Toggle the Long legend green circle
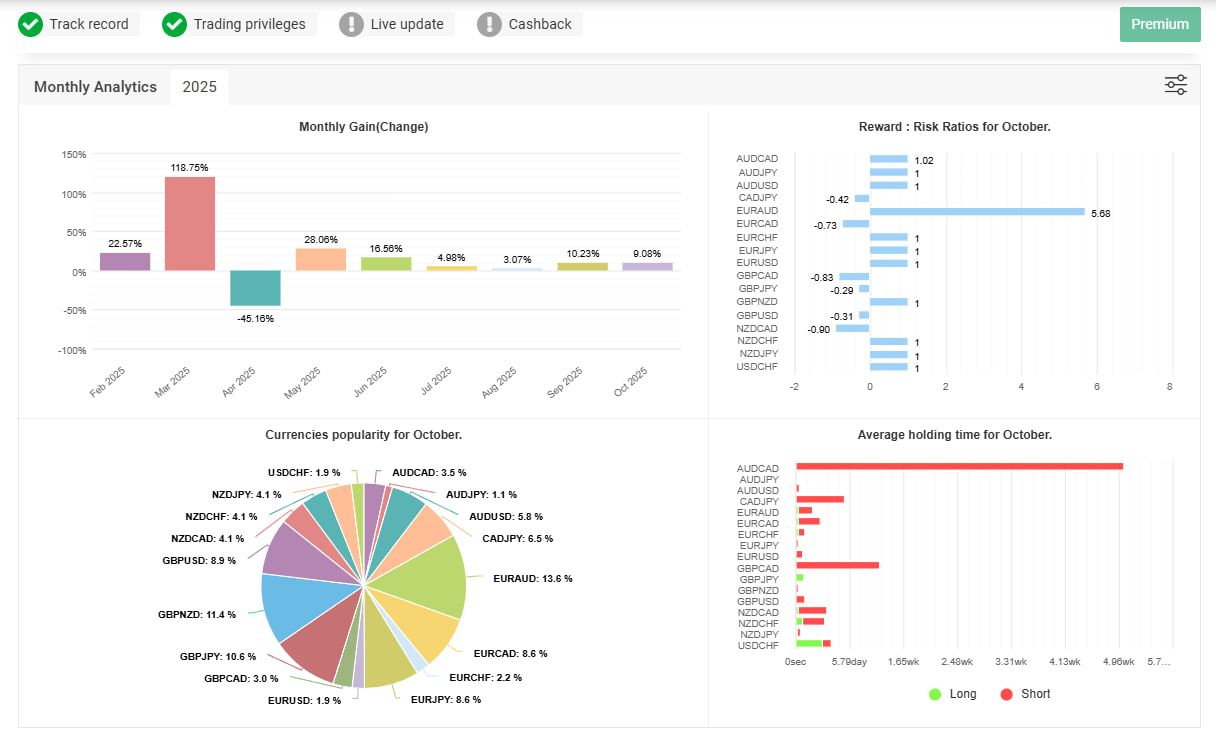This screenshot has height=732, width=1216. coord(936,694)
